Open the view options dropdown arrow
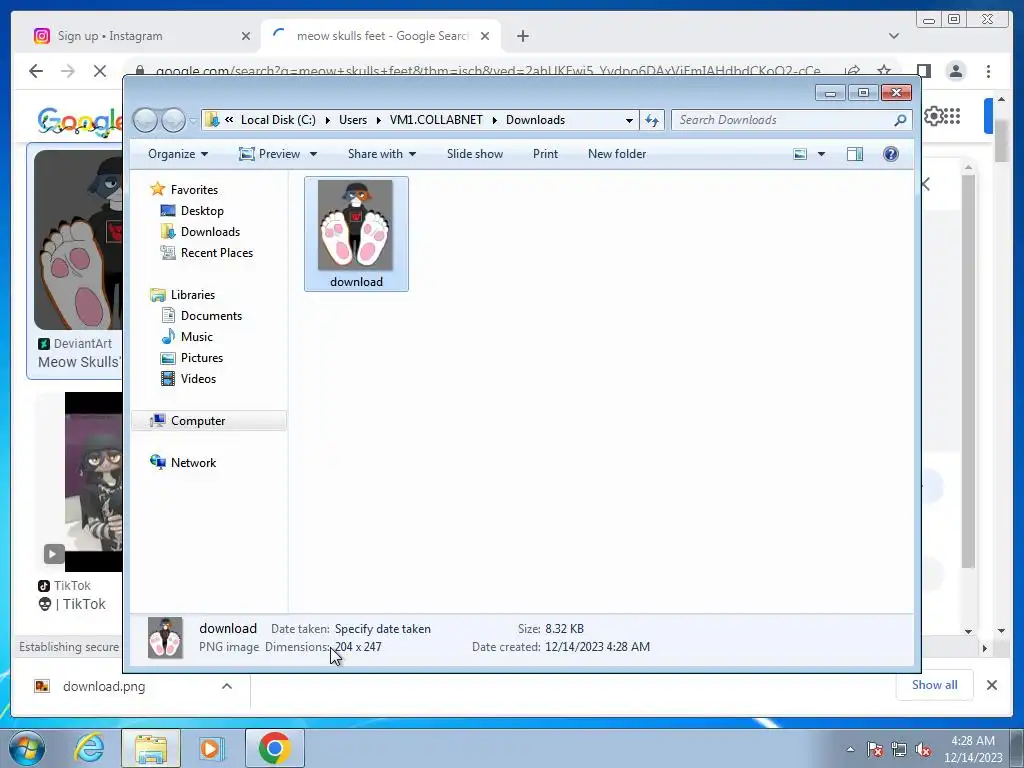 point(822,154)
